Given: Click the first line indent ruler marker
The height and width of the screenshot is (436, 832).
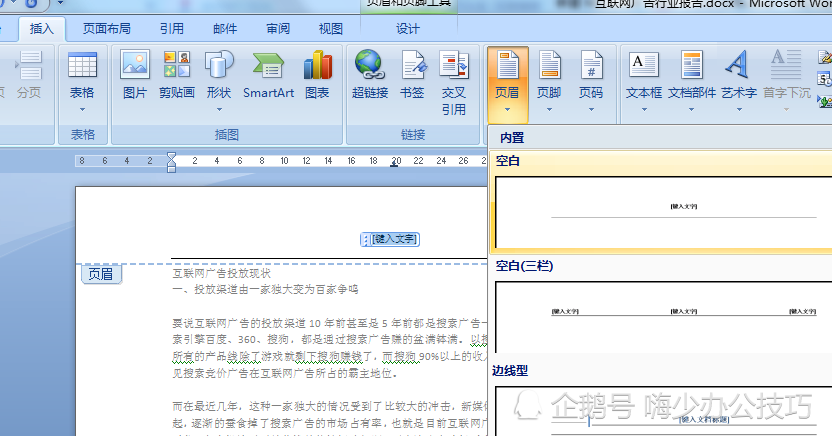Looking at the screenshot, I should pos(171,157).
